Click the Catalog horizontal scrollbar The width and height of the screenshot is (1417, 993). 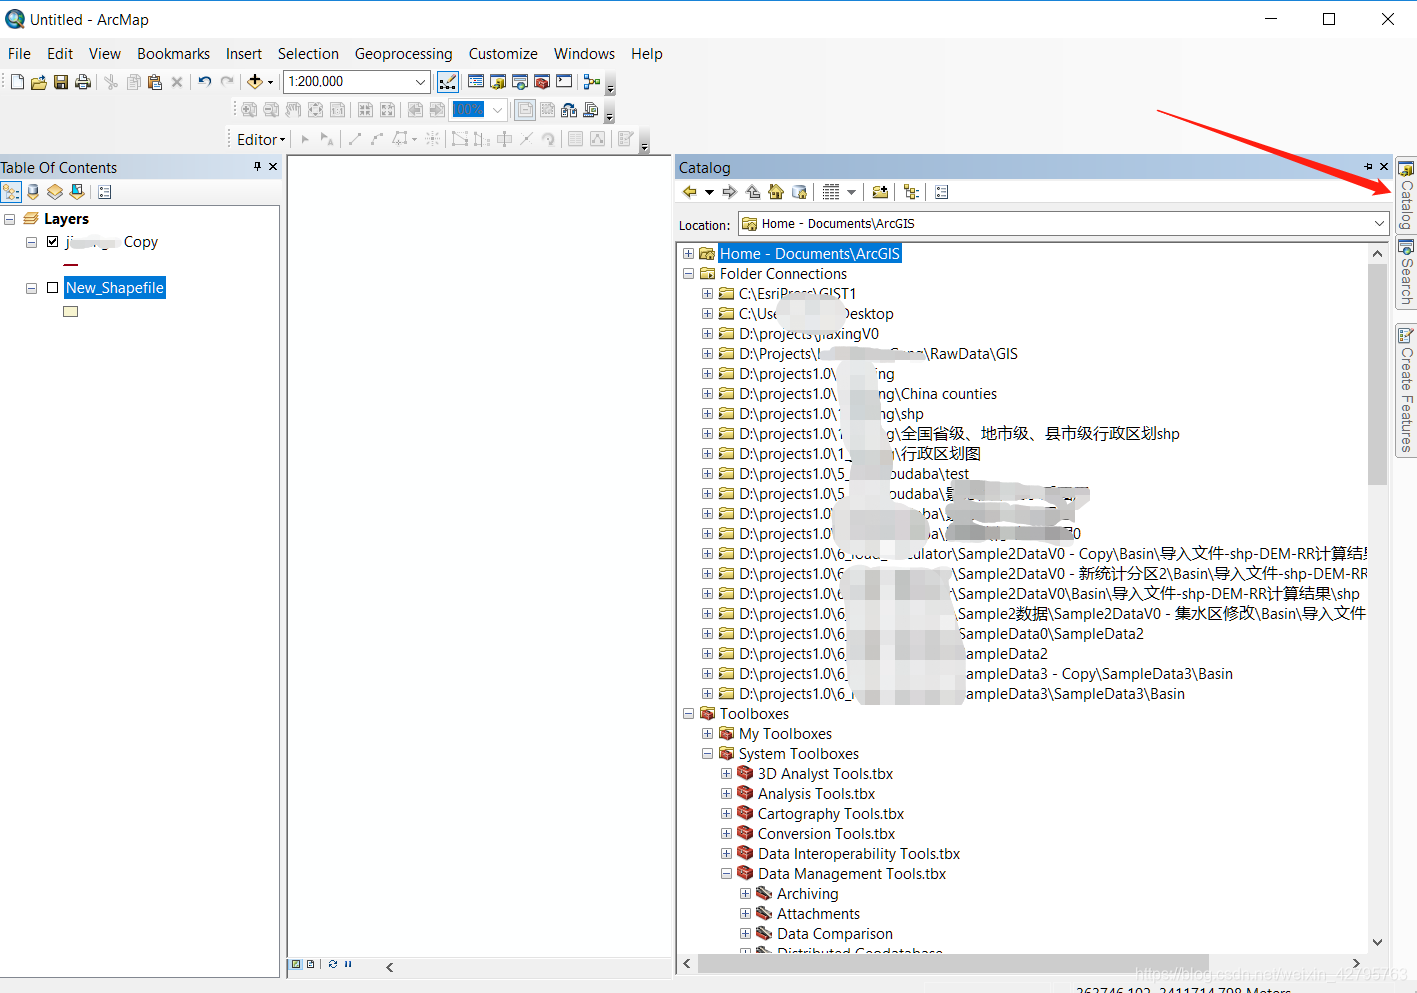[x=953, y=964]
